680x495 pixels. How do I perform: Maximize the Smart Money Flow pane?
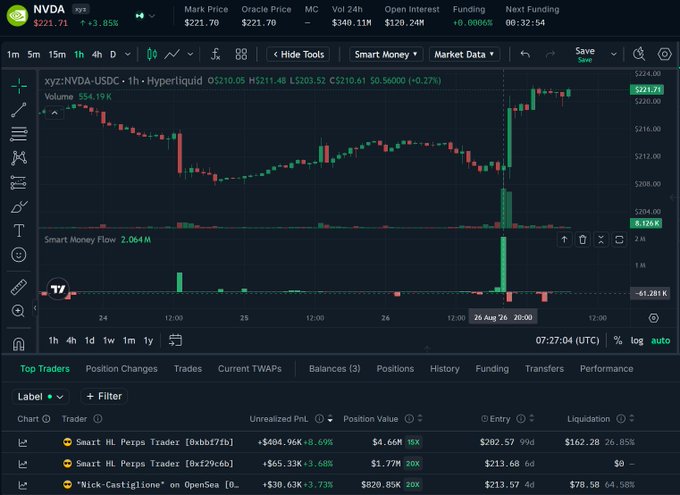[619, 239]
